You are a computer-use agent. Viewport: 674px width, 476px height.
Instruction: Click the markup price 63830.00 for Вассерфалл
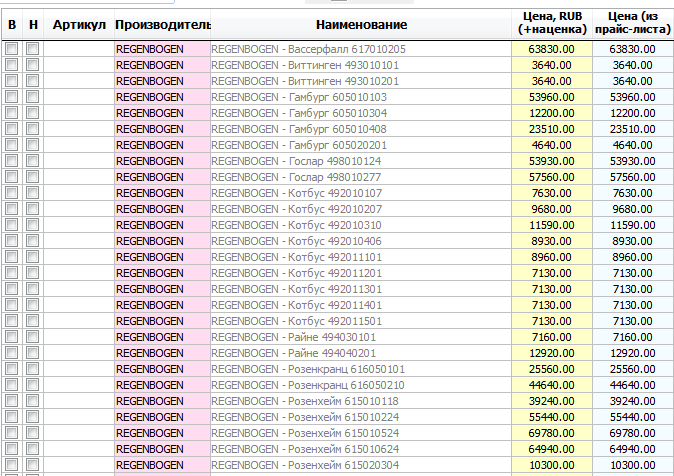point(551,49)
